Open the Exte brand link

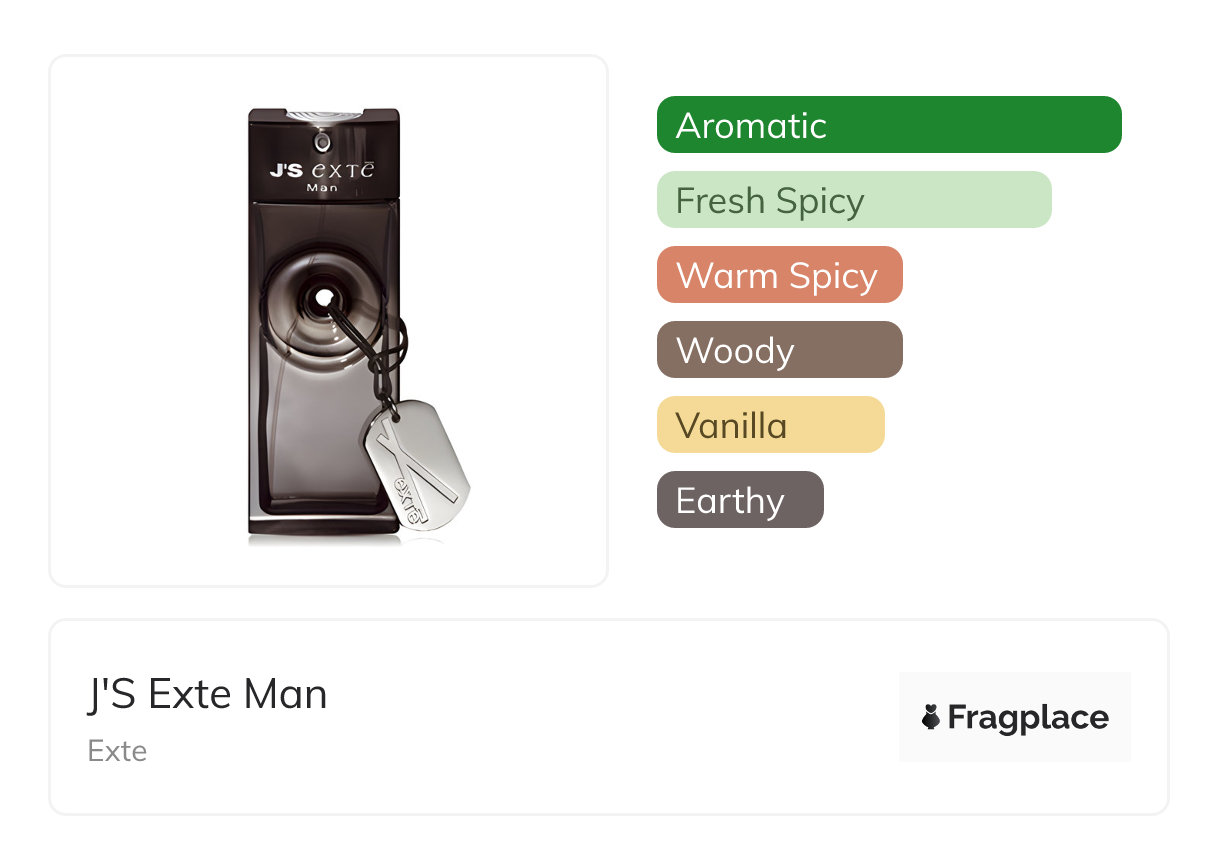point(117,751)
